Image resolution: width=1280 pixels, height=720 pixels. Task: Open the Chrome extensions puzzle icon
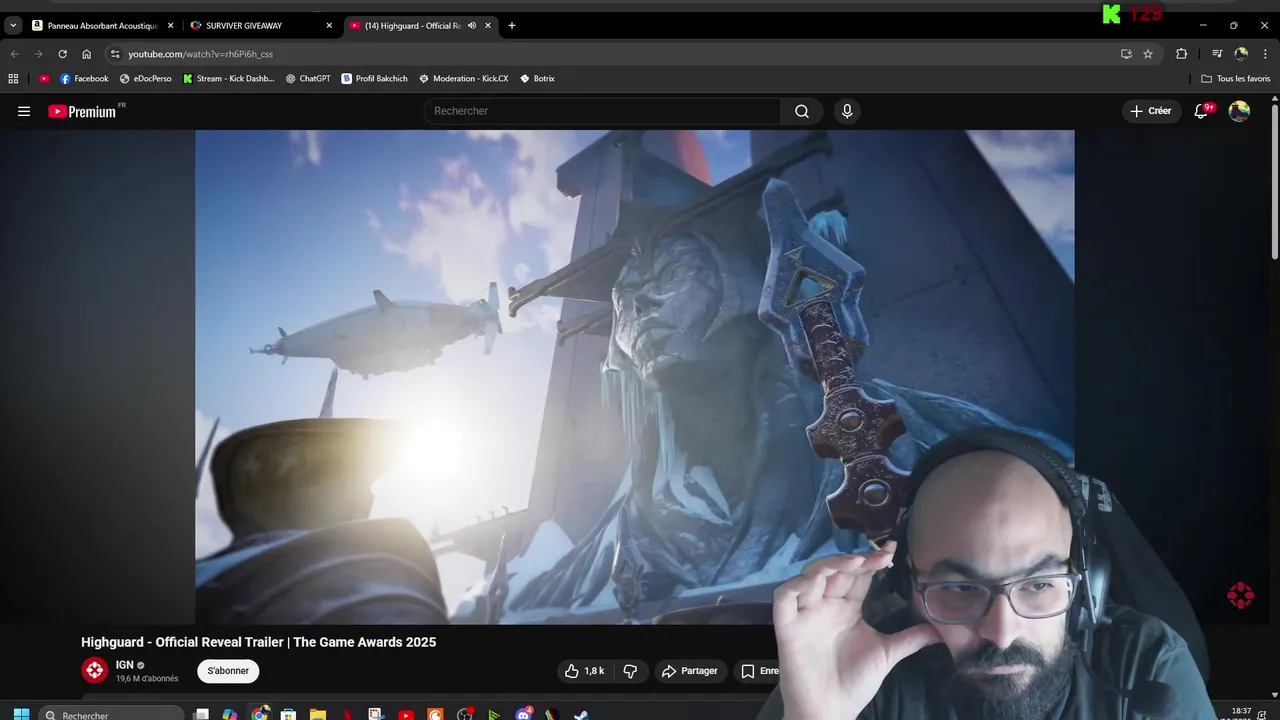1181,54
